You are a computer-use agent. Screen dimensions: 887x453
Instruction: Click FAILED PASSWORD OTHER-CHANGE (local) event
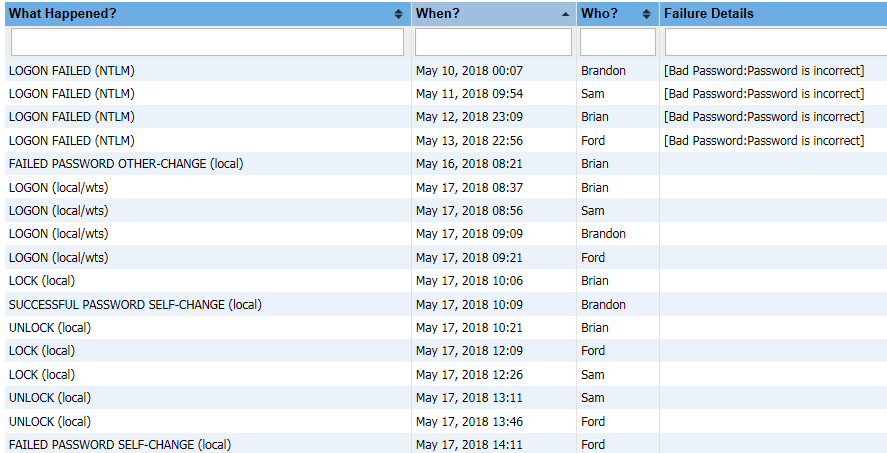(x=126, y=164)
